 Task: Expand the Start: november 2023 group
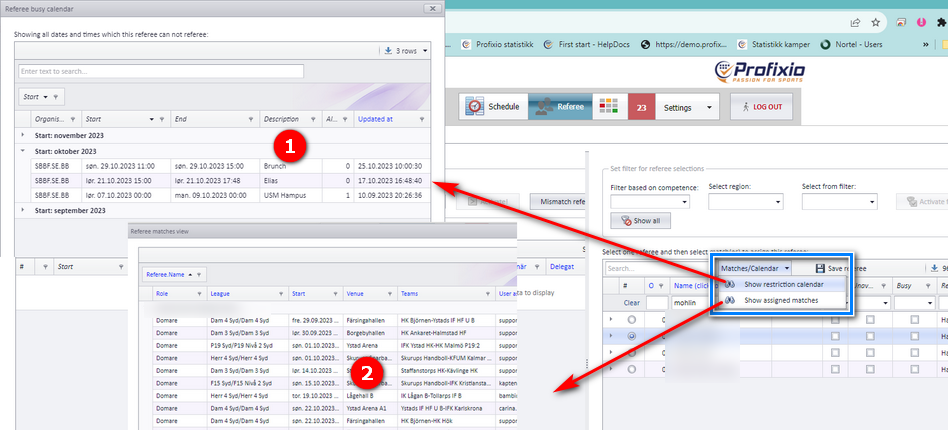(24, 135)
